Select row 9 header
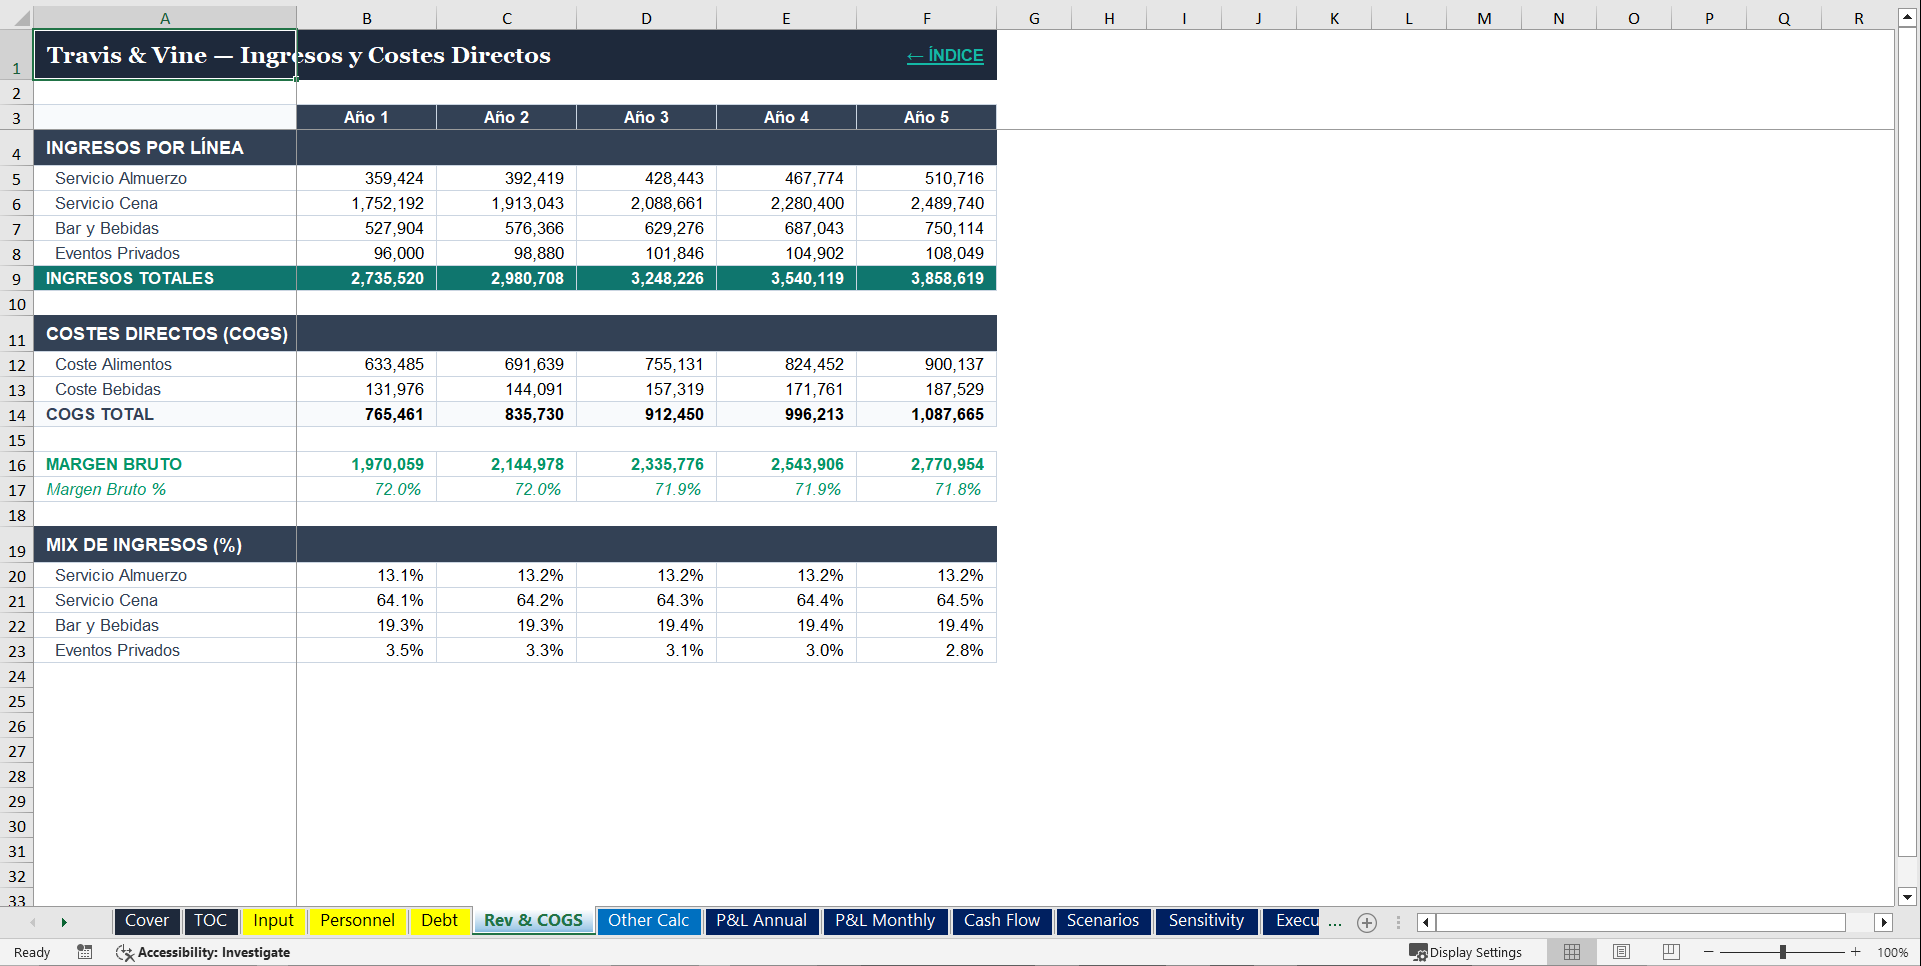This screenshot has width=1921, height=966. pos(17,279)
